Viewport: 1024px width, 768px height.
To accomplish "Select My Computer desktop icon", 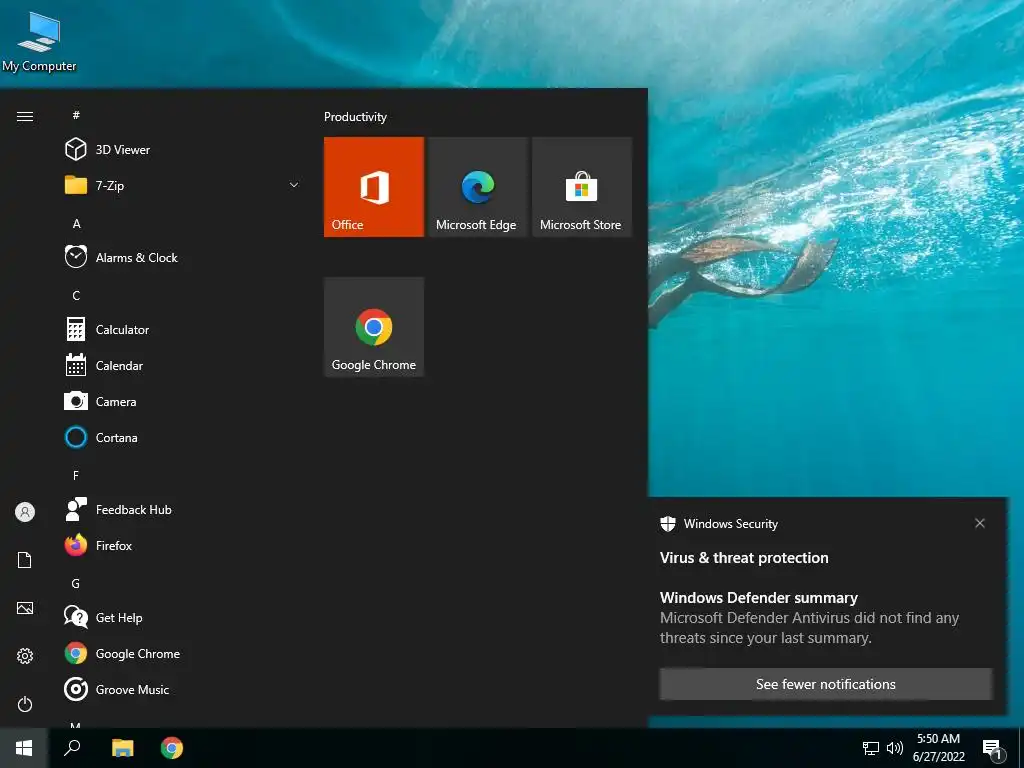I will [x=39, y=40].
